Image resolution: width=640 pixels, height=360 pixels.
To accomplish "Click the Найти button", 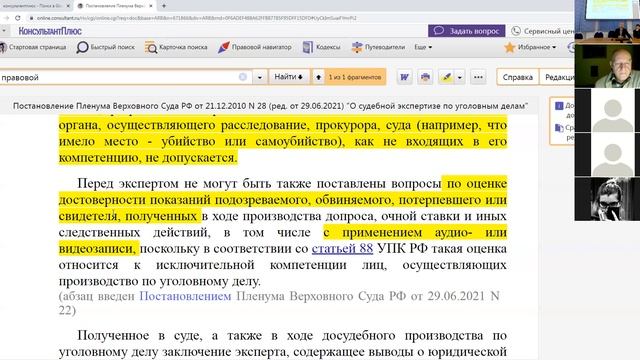I will pyautogui.click(x=289, y=77).
